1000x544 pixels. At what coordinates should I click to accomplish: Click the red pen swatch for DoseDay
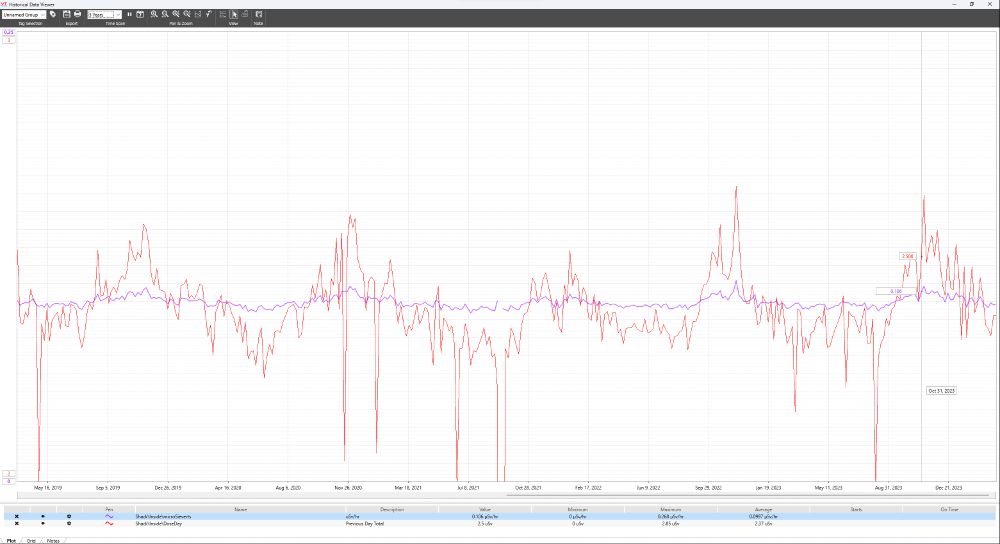click(x=109, y=524)
